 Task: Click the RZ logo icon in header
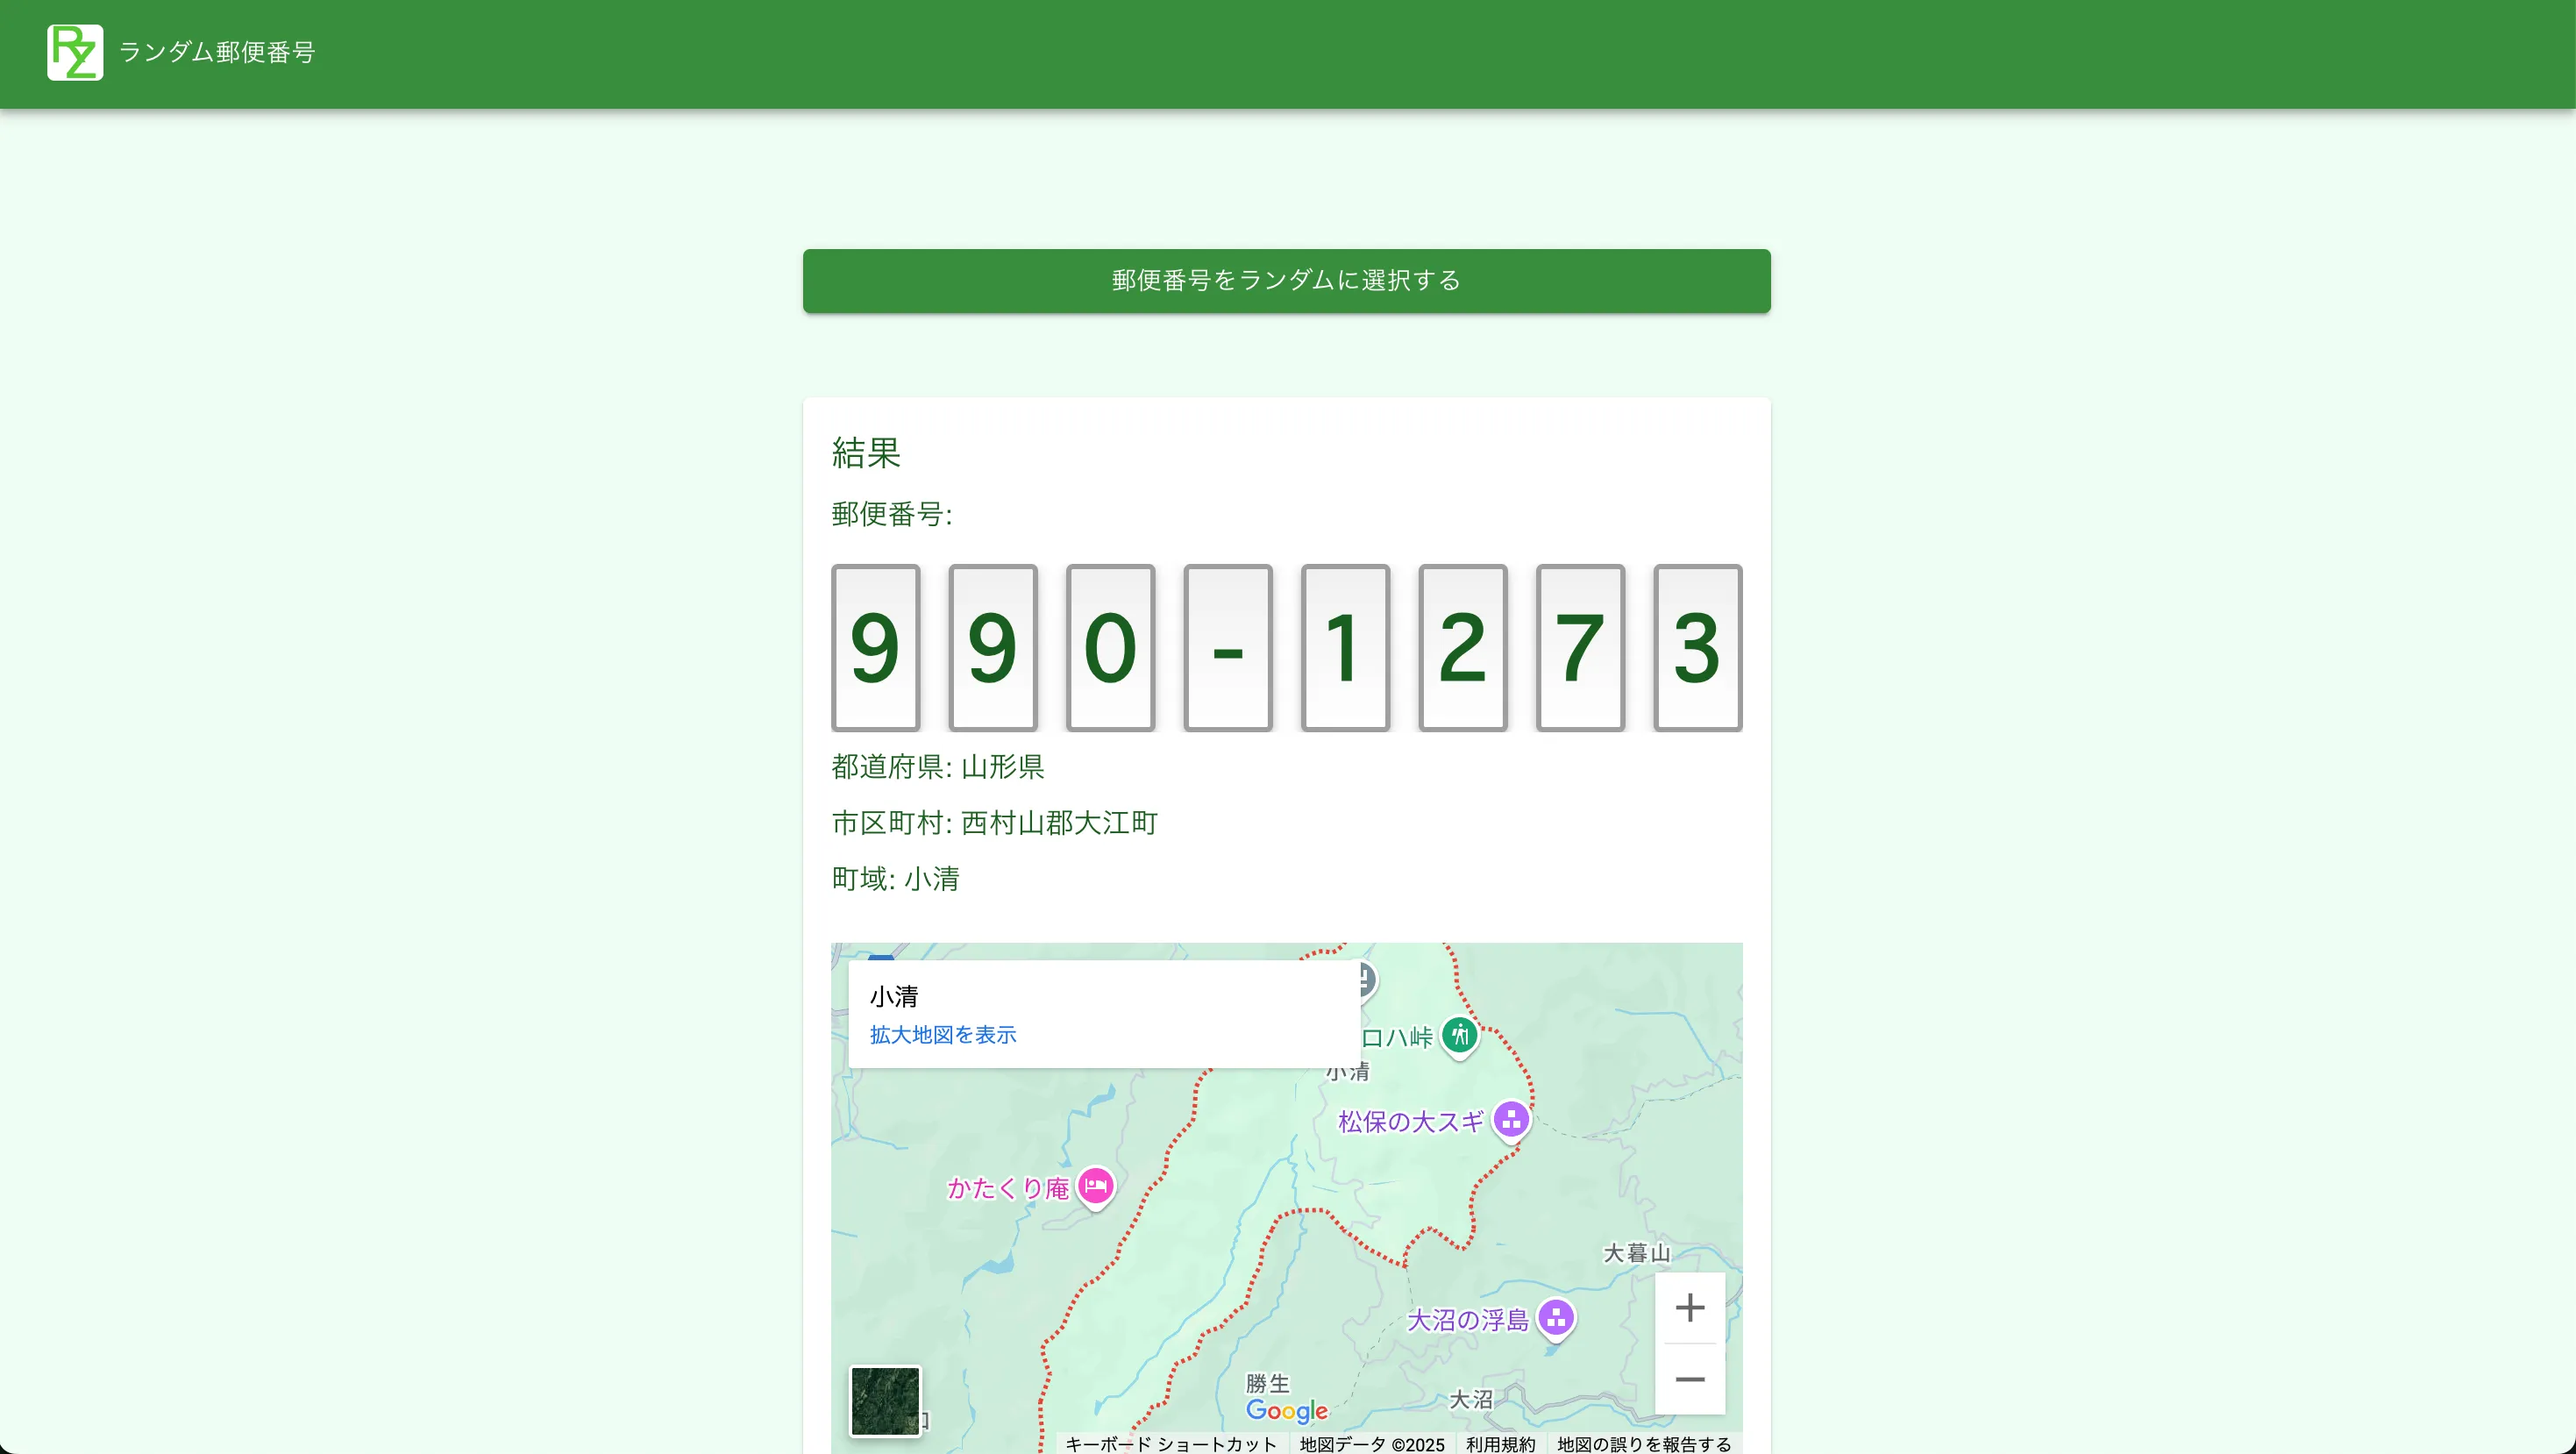(75, 52)
